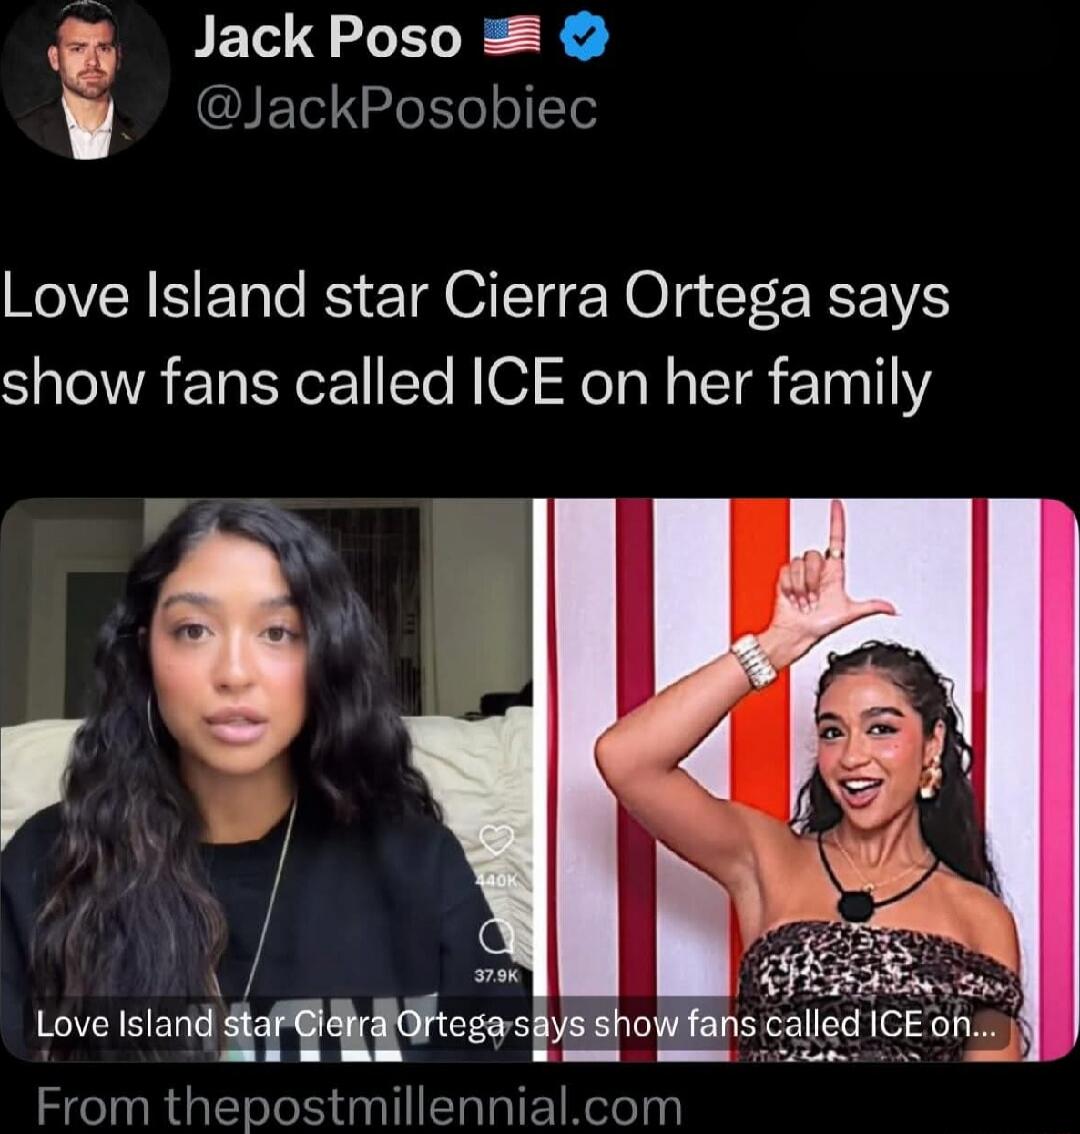Click the American flag emoji beside name

pyautogui.click(x=511, y=38)
